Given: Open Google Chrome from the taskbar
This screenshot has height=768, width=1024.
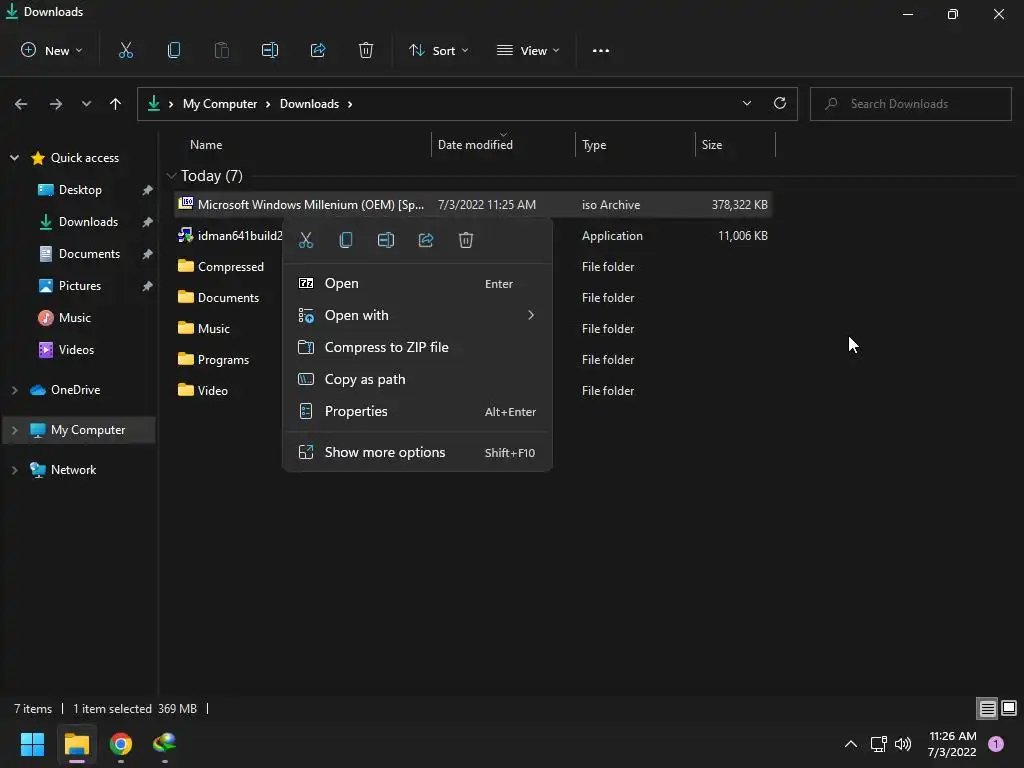Looking at the screenshot, I should pyautogui.click(x=121, y=743).
